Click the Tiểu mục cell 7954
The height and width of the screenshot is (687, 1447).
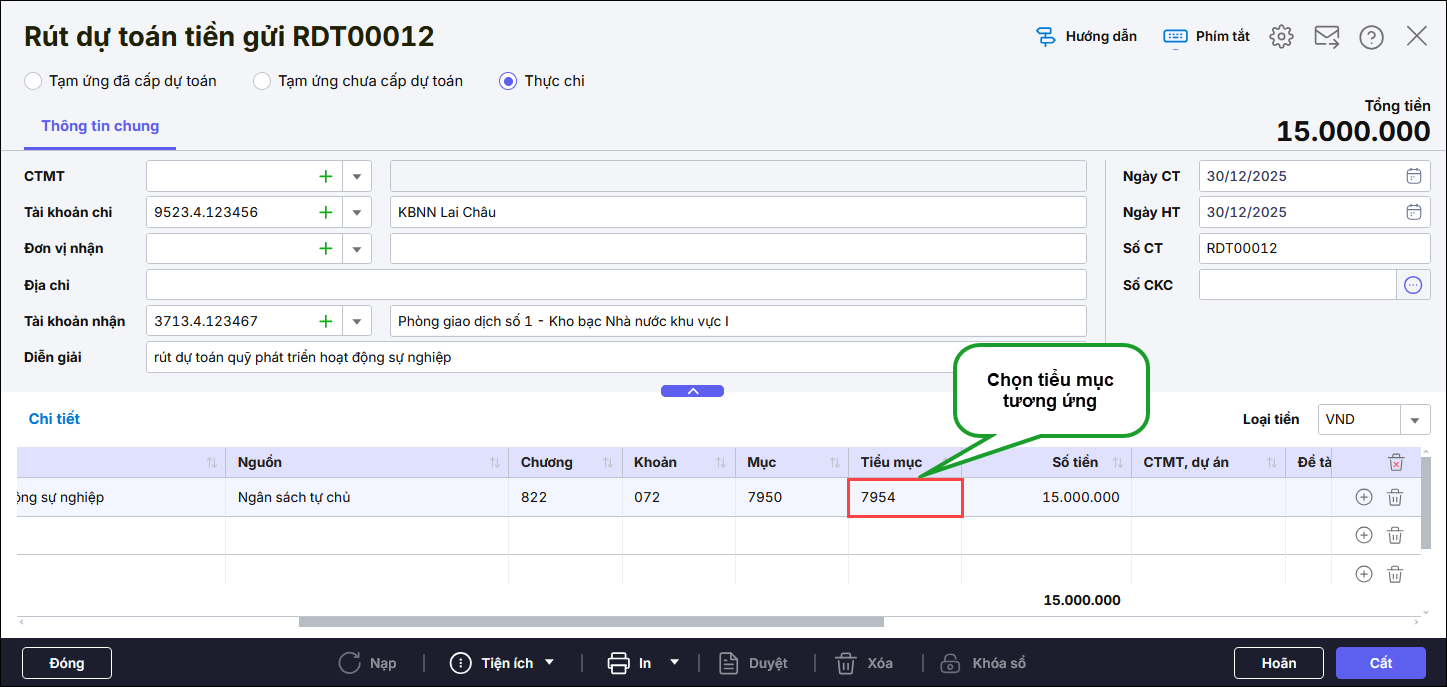point(904,497)
